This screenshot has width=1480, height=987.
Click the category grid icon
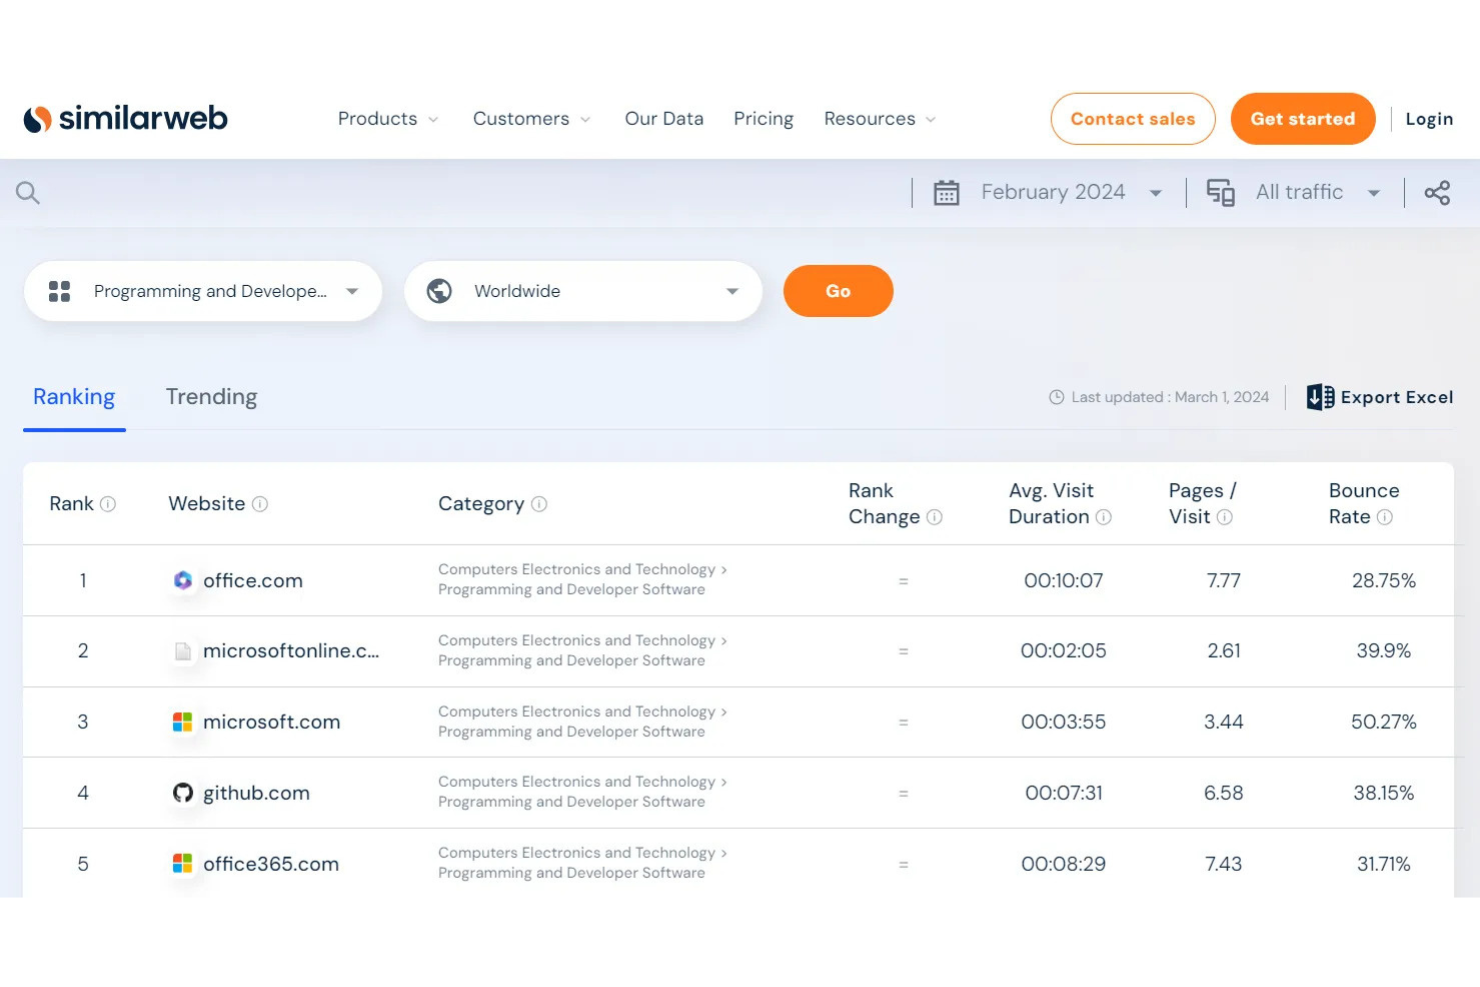click(60, 291)
